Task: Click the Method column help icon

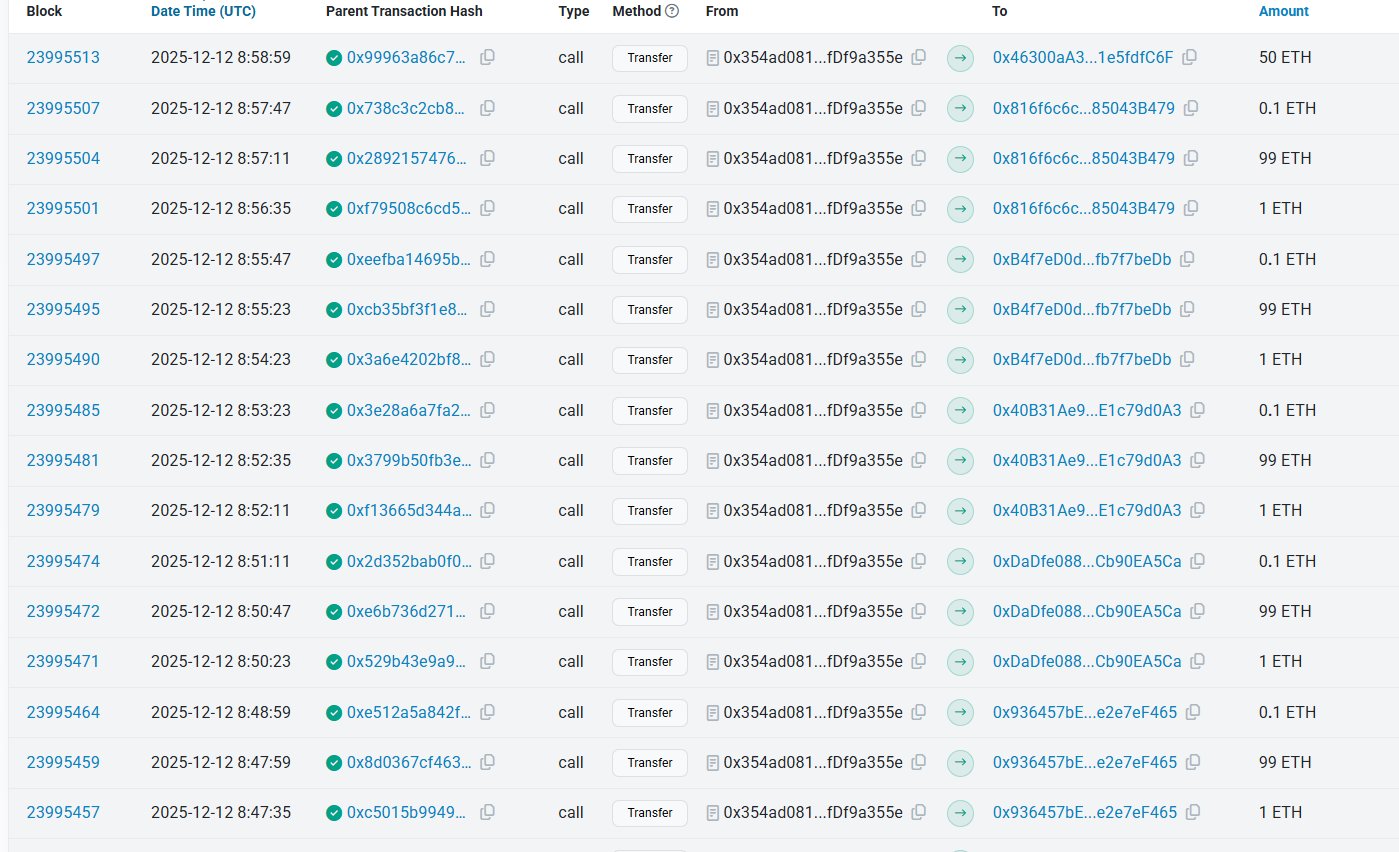Action: 672,11
